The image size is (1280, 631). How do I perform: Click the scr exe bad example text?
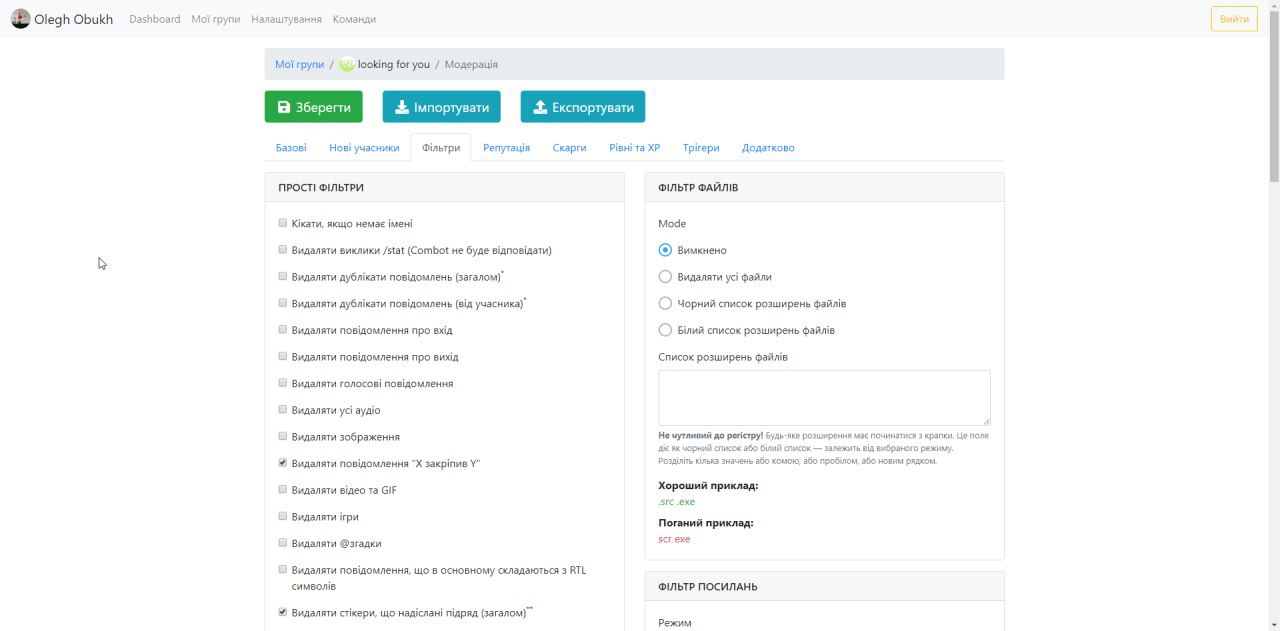coord(674,539)
